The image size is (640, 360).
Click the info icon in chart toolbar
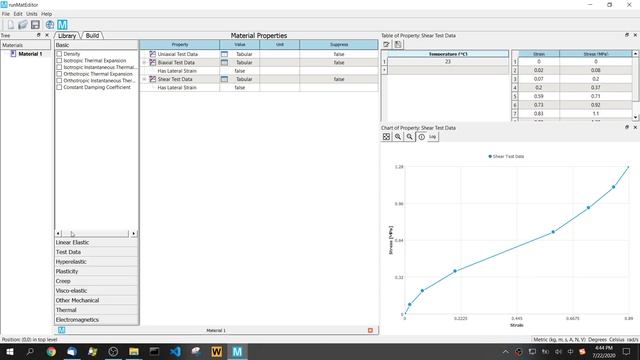[x=421, y=137]
